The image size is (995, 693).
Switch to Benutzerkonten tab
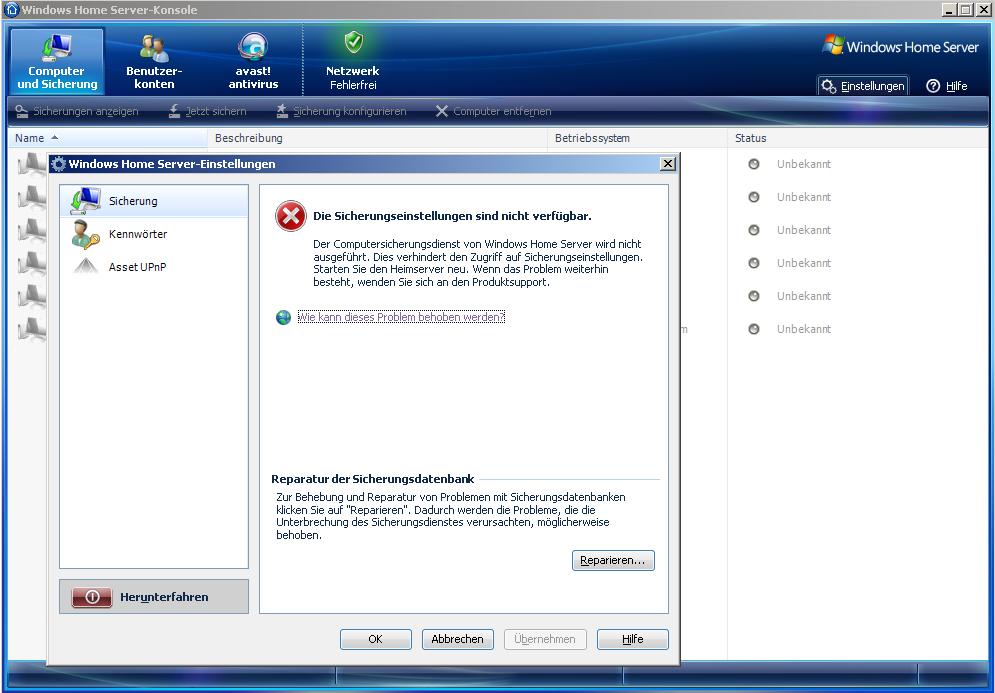[x=154, y=61]
